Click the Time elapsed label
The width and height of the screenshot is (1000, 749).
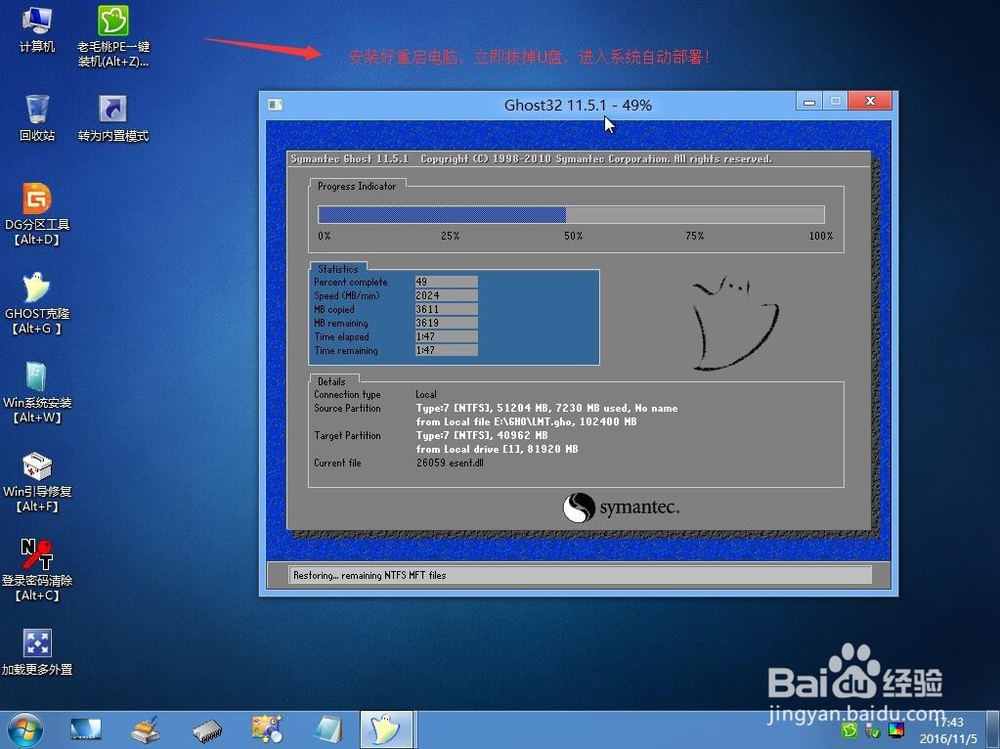pos(341,337)
